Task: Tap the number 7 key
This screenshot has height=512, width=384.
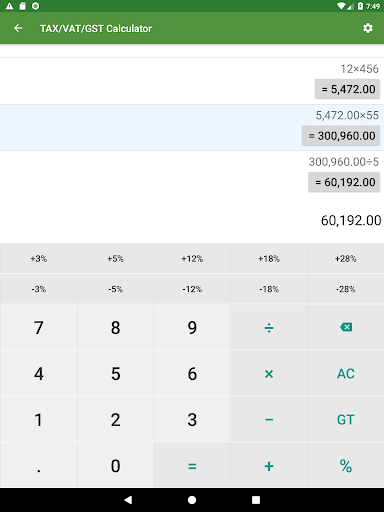Action: pyautogui.click(x=39, y=327)
